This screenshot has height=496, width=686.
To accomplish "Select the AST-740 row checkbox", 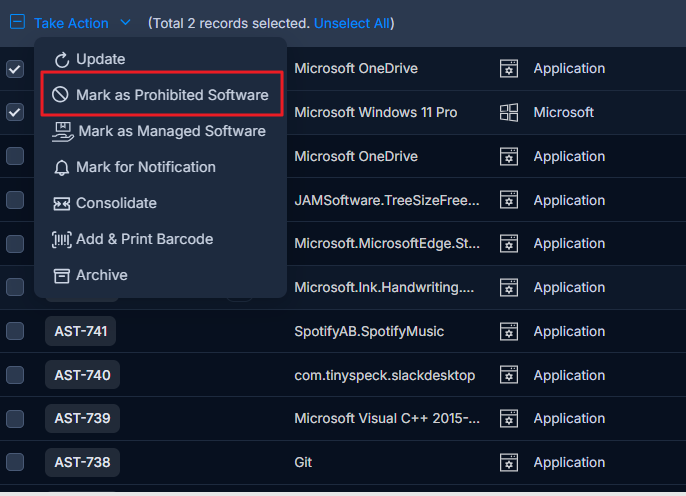I will (x=15, y=375).
